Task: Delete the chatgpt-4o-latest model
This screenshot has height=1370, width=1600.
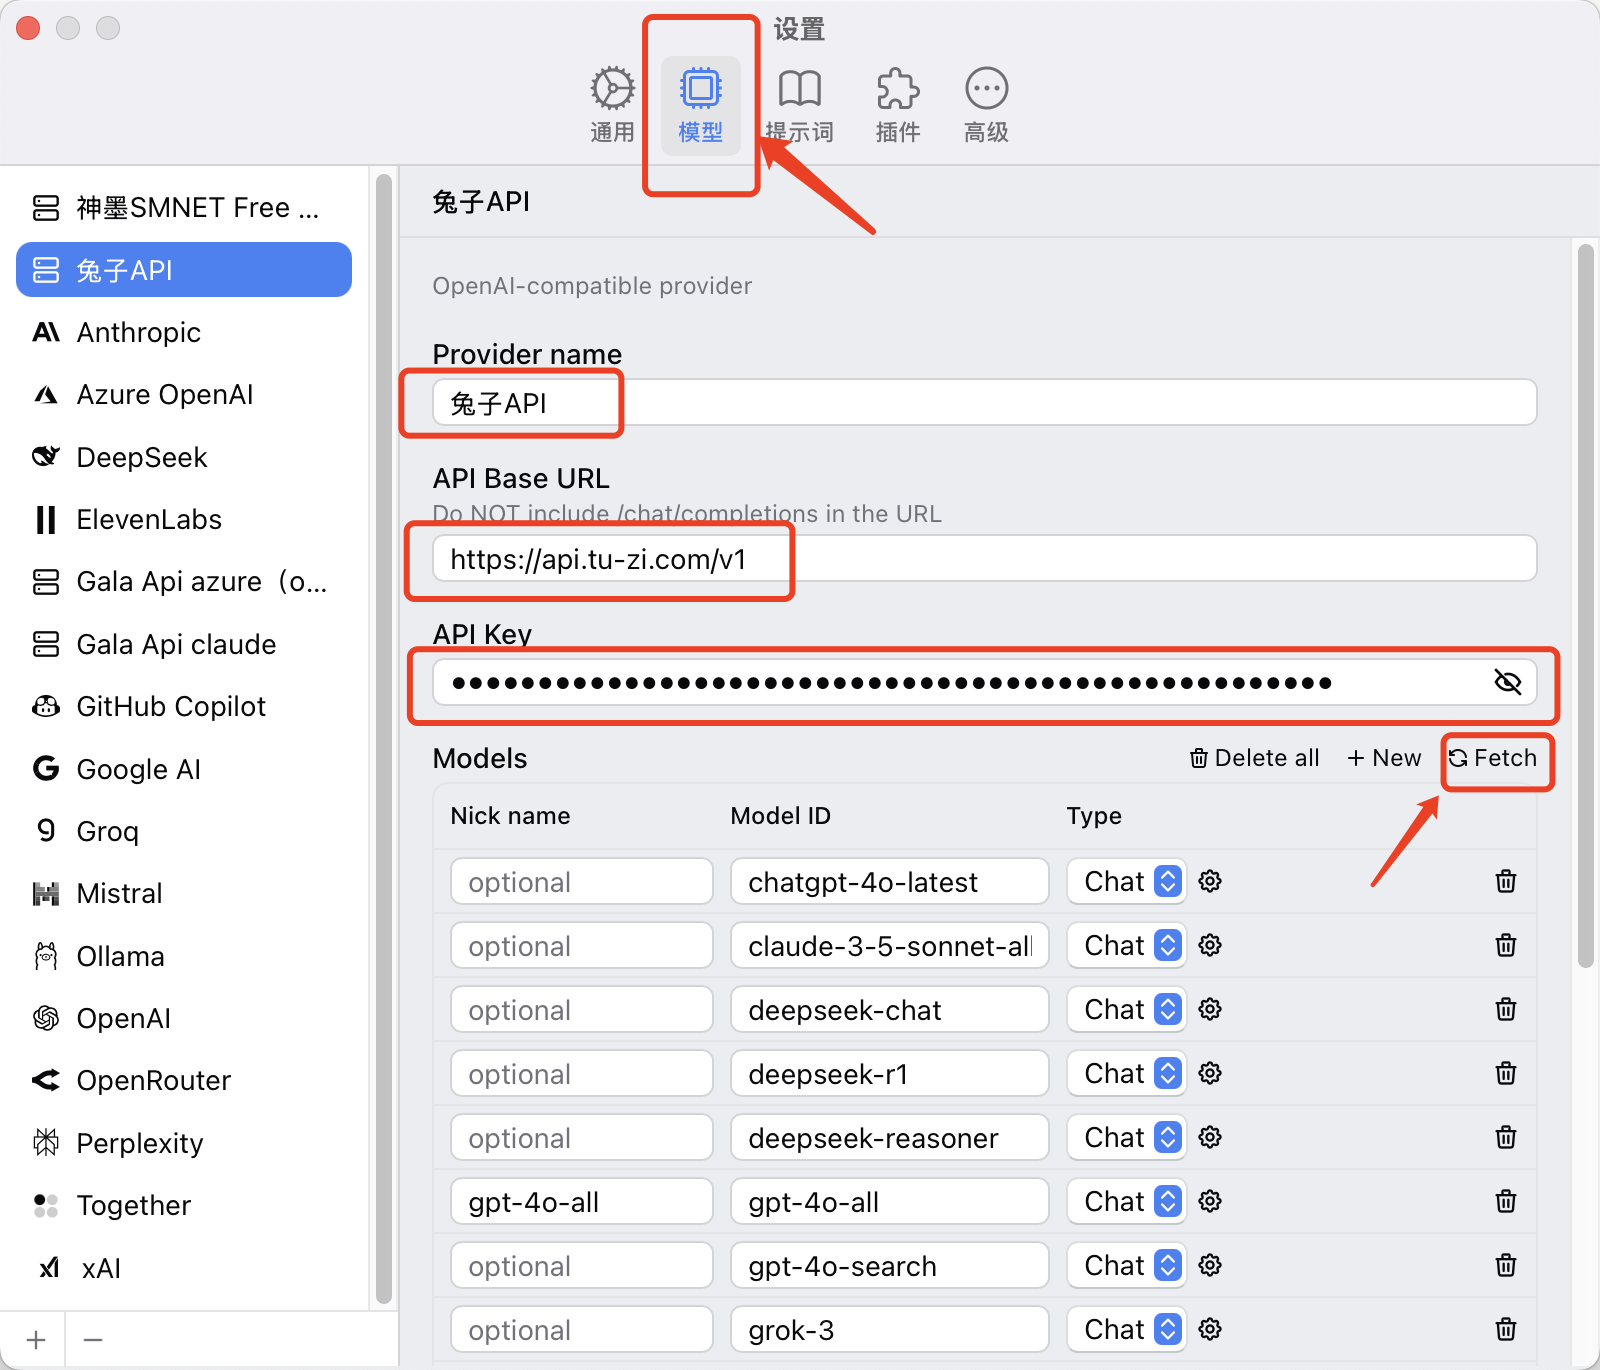Action: coord(1506,881)
